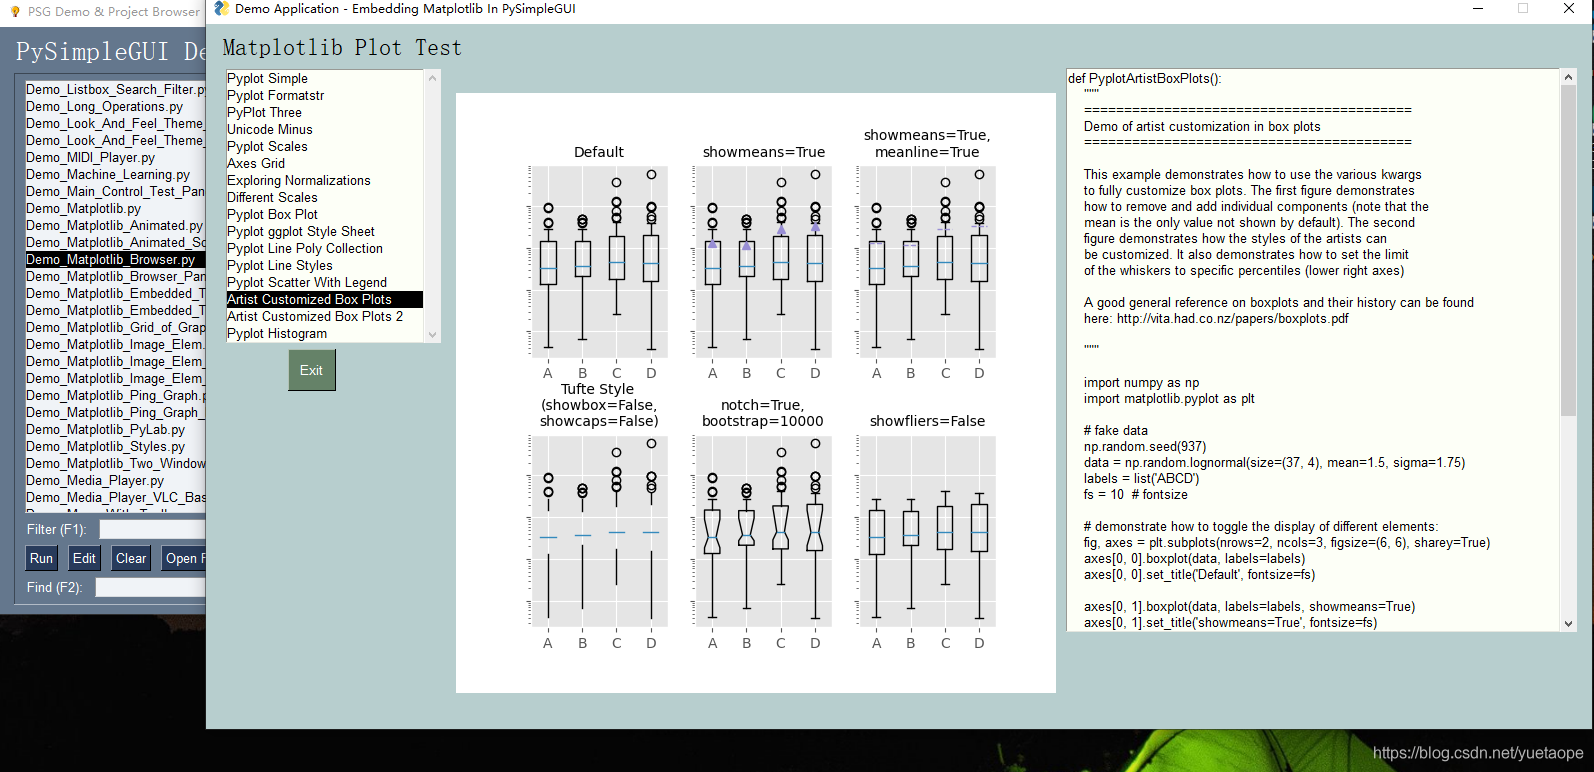Viewport: 1594px width, 772px height.
Task: Click the Python icon in Demo Application title bar
Action: tap(222, 9)
